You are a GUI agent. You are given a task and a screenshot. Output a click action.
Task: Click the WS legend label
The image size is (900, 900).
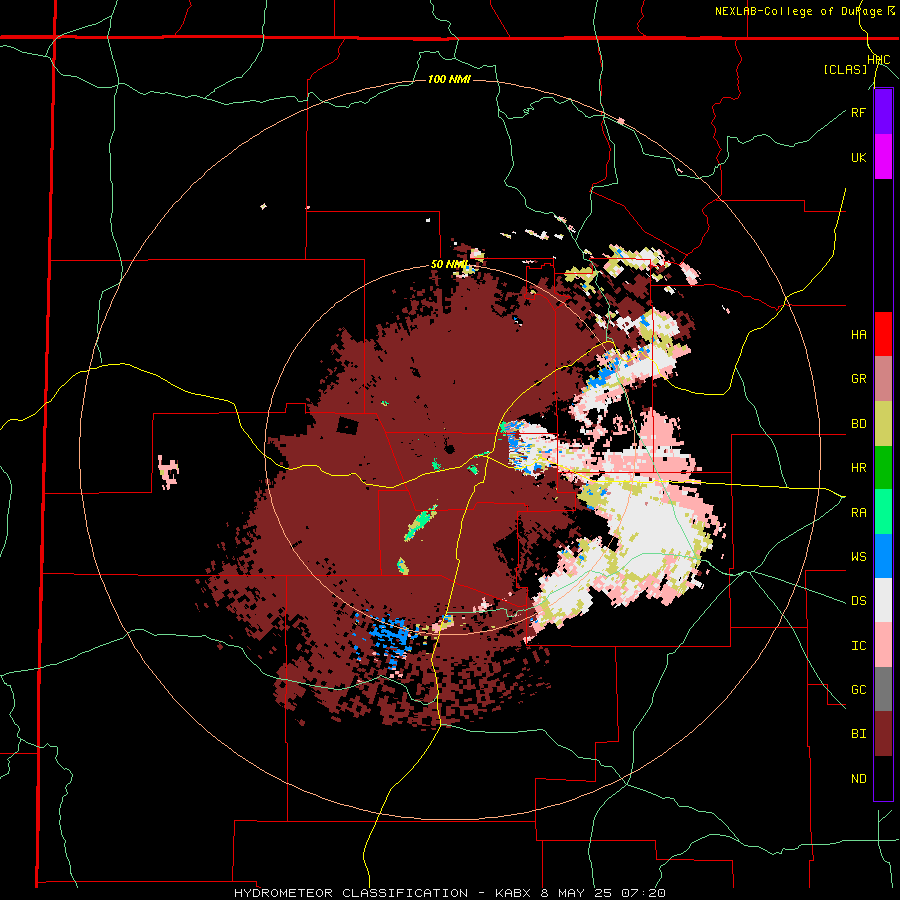(x=858, y=557)
